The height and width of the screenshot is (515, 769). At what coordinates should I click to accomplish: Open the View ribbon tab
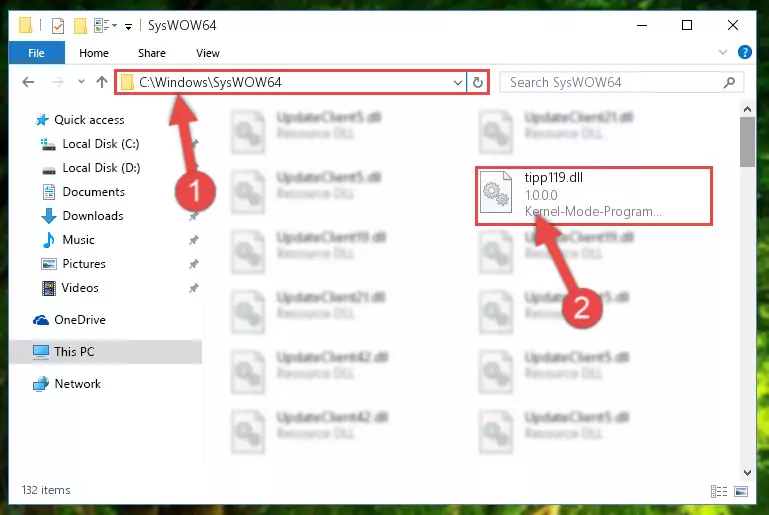tap(208, 53)
